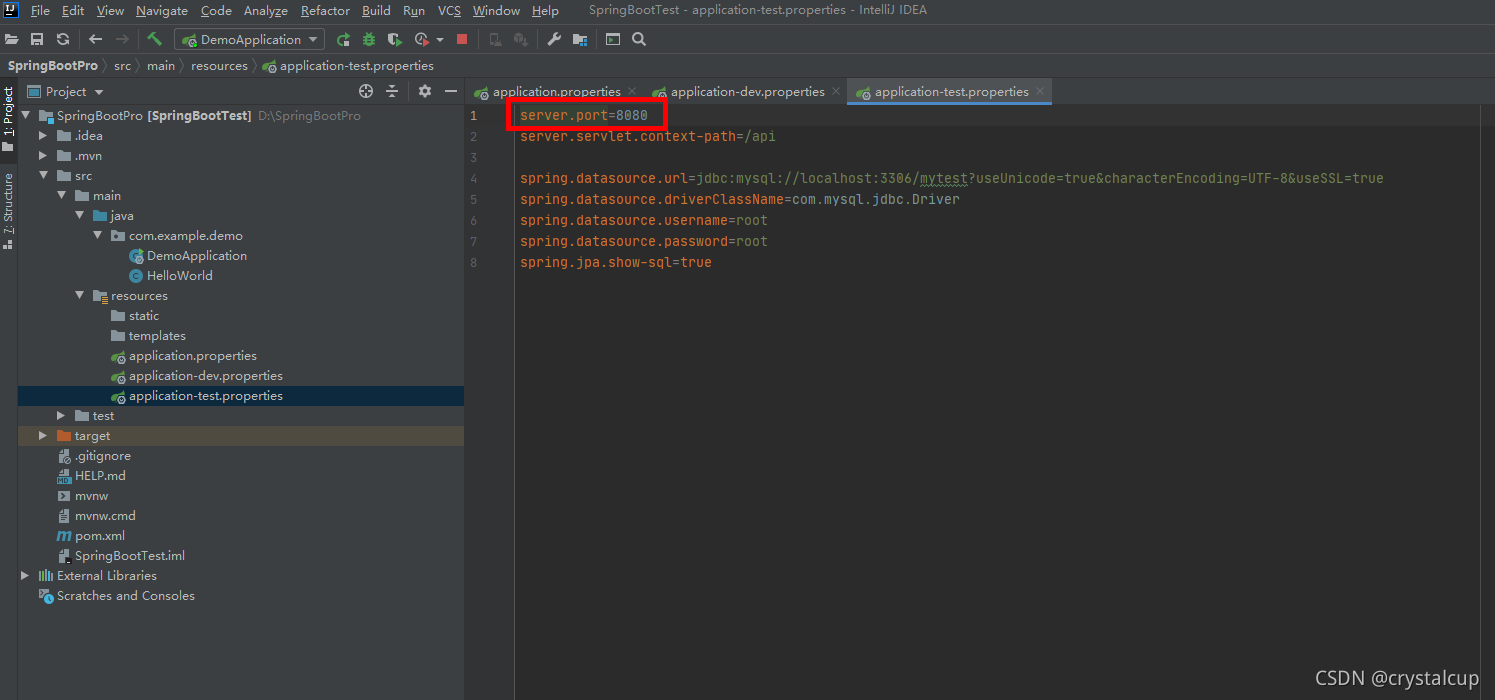Expand the .mvn folder
Screen dimensions: 1495x700
point(43,155)
